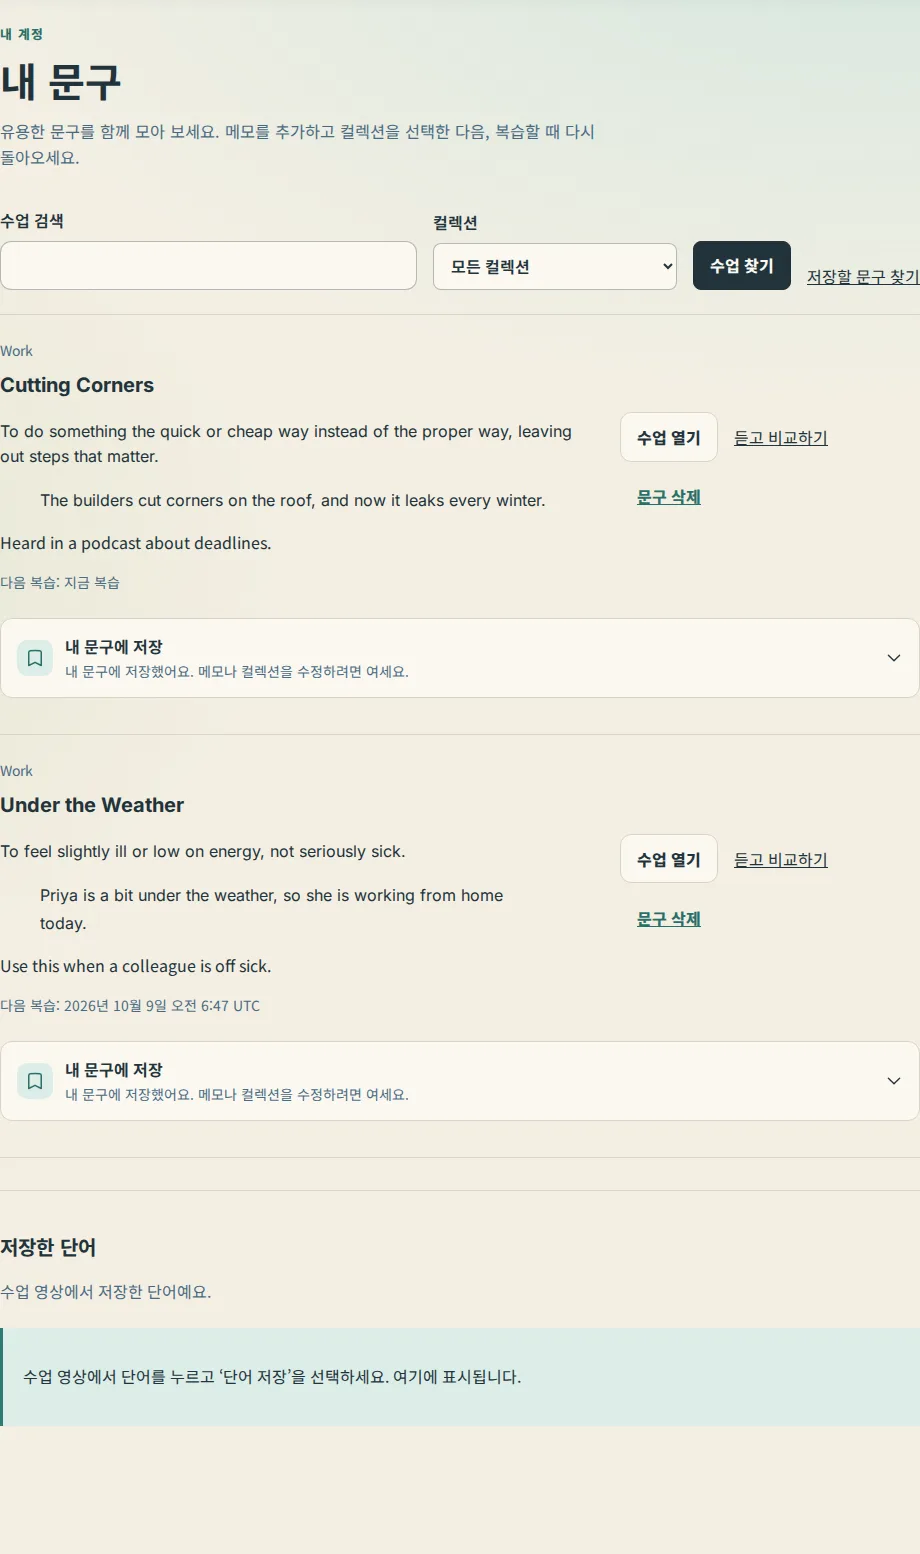This screenshot has width=920, height=1554.
Task: Expand the save panel chevron under Cutting Corners
Action: coord(894,658)
